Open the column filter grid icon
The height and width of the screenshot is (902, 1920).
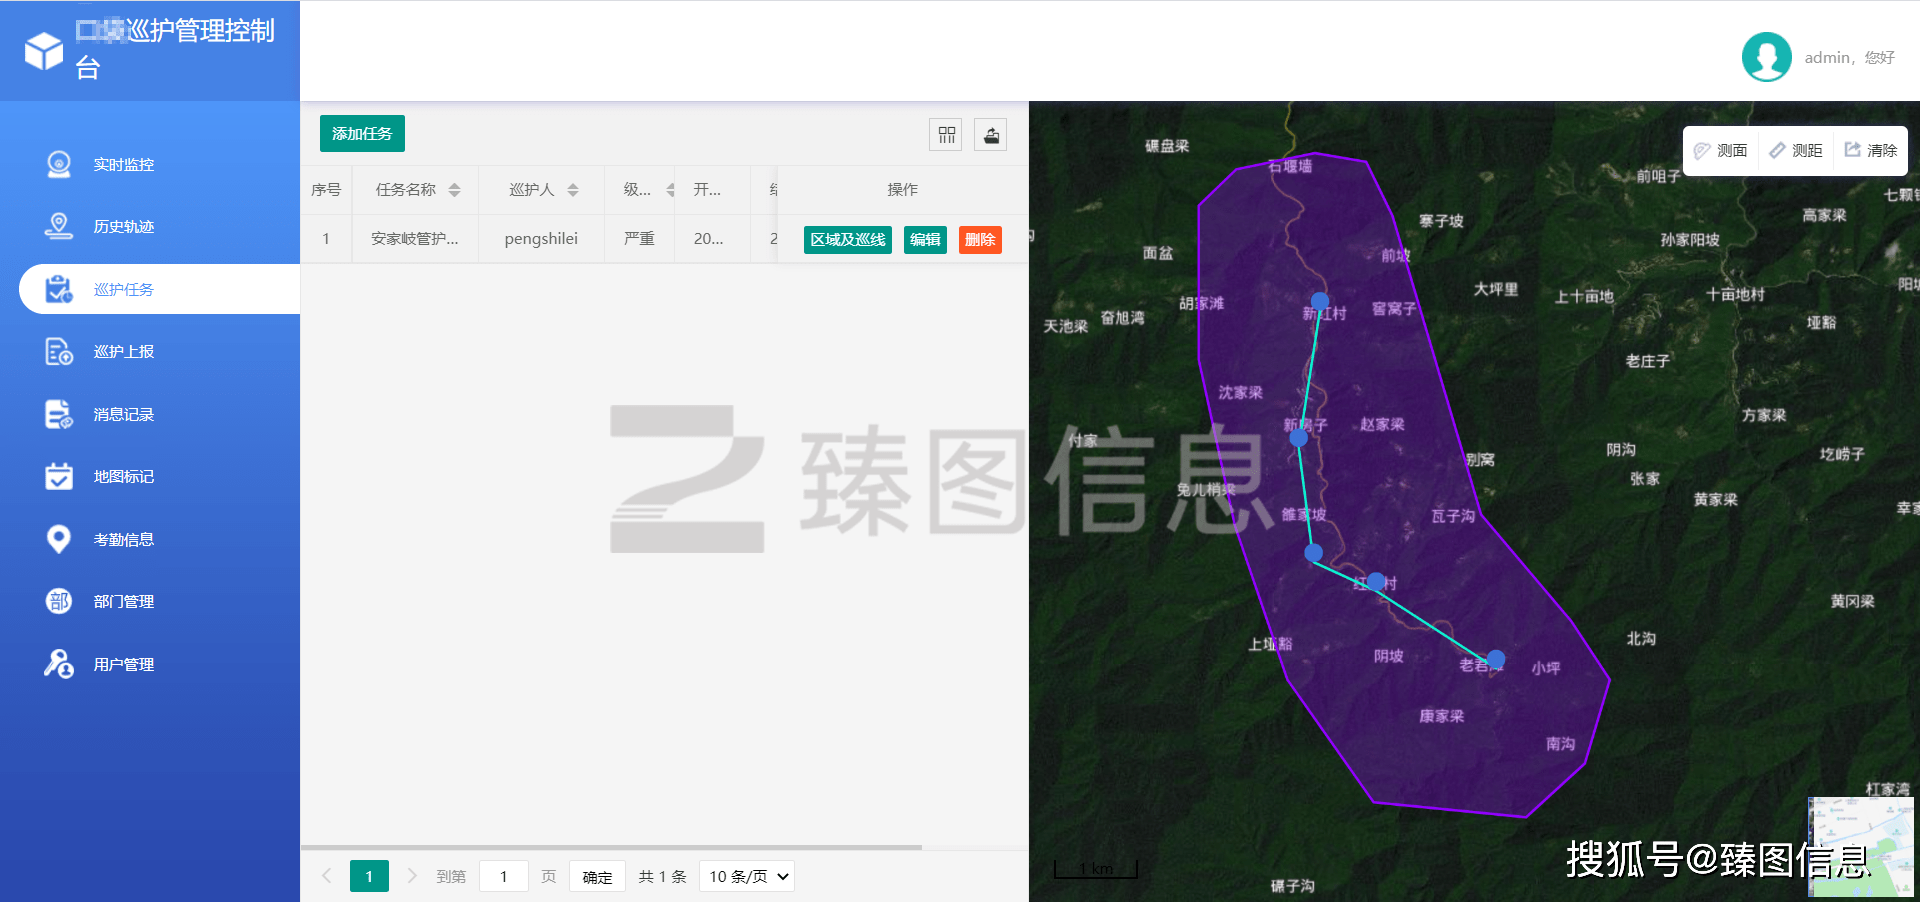[946, 134]
